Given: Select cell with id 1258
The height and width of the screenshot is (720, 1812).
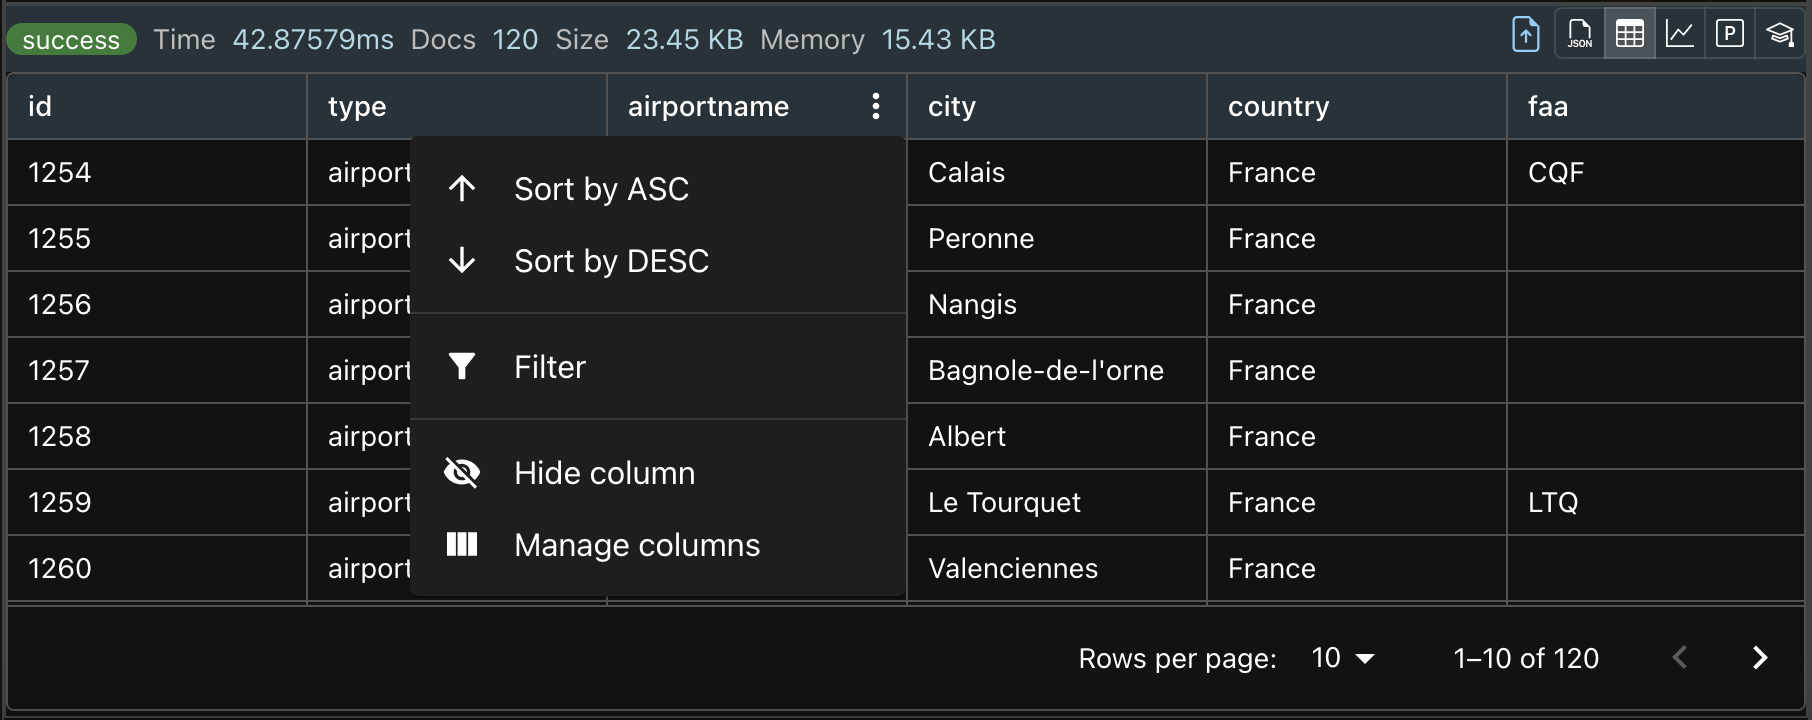Looking at the screenshot, I should pyautogui.click(x=157, y=436).
